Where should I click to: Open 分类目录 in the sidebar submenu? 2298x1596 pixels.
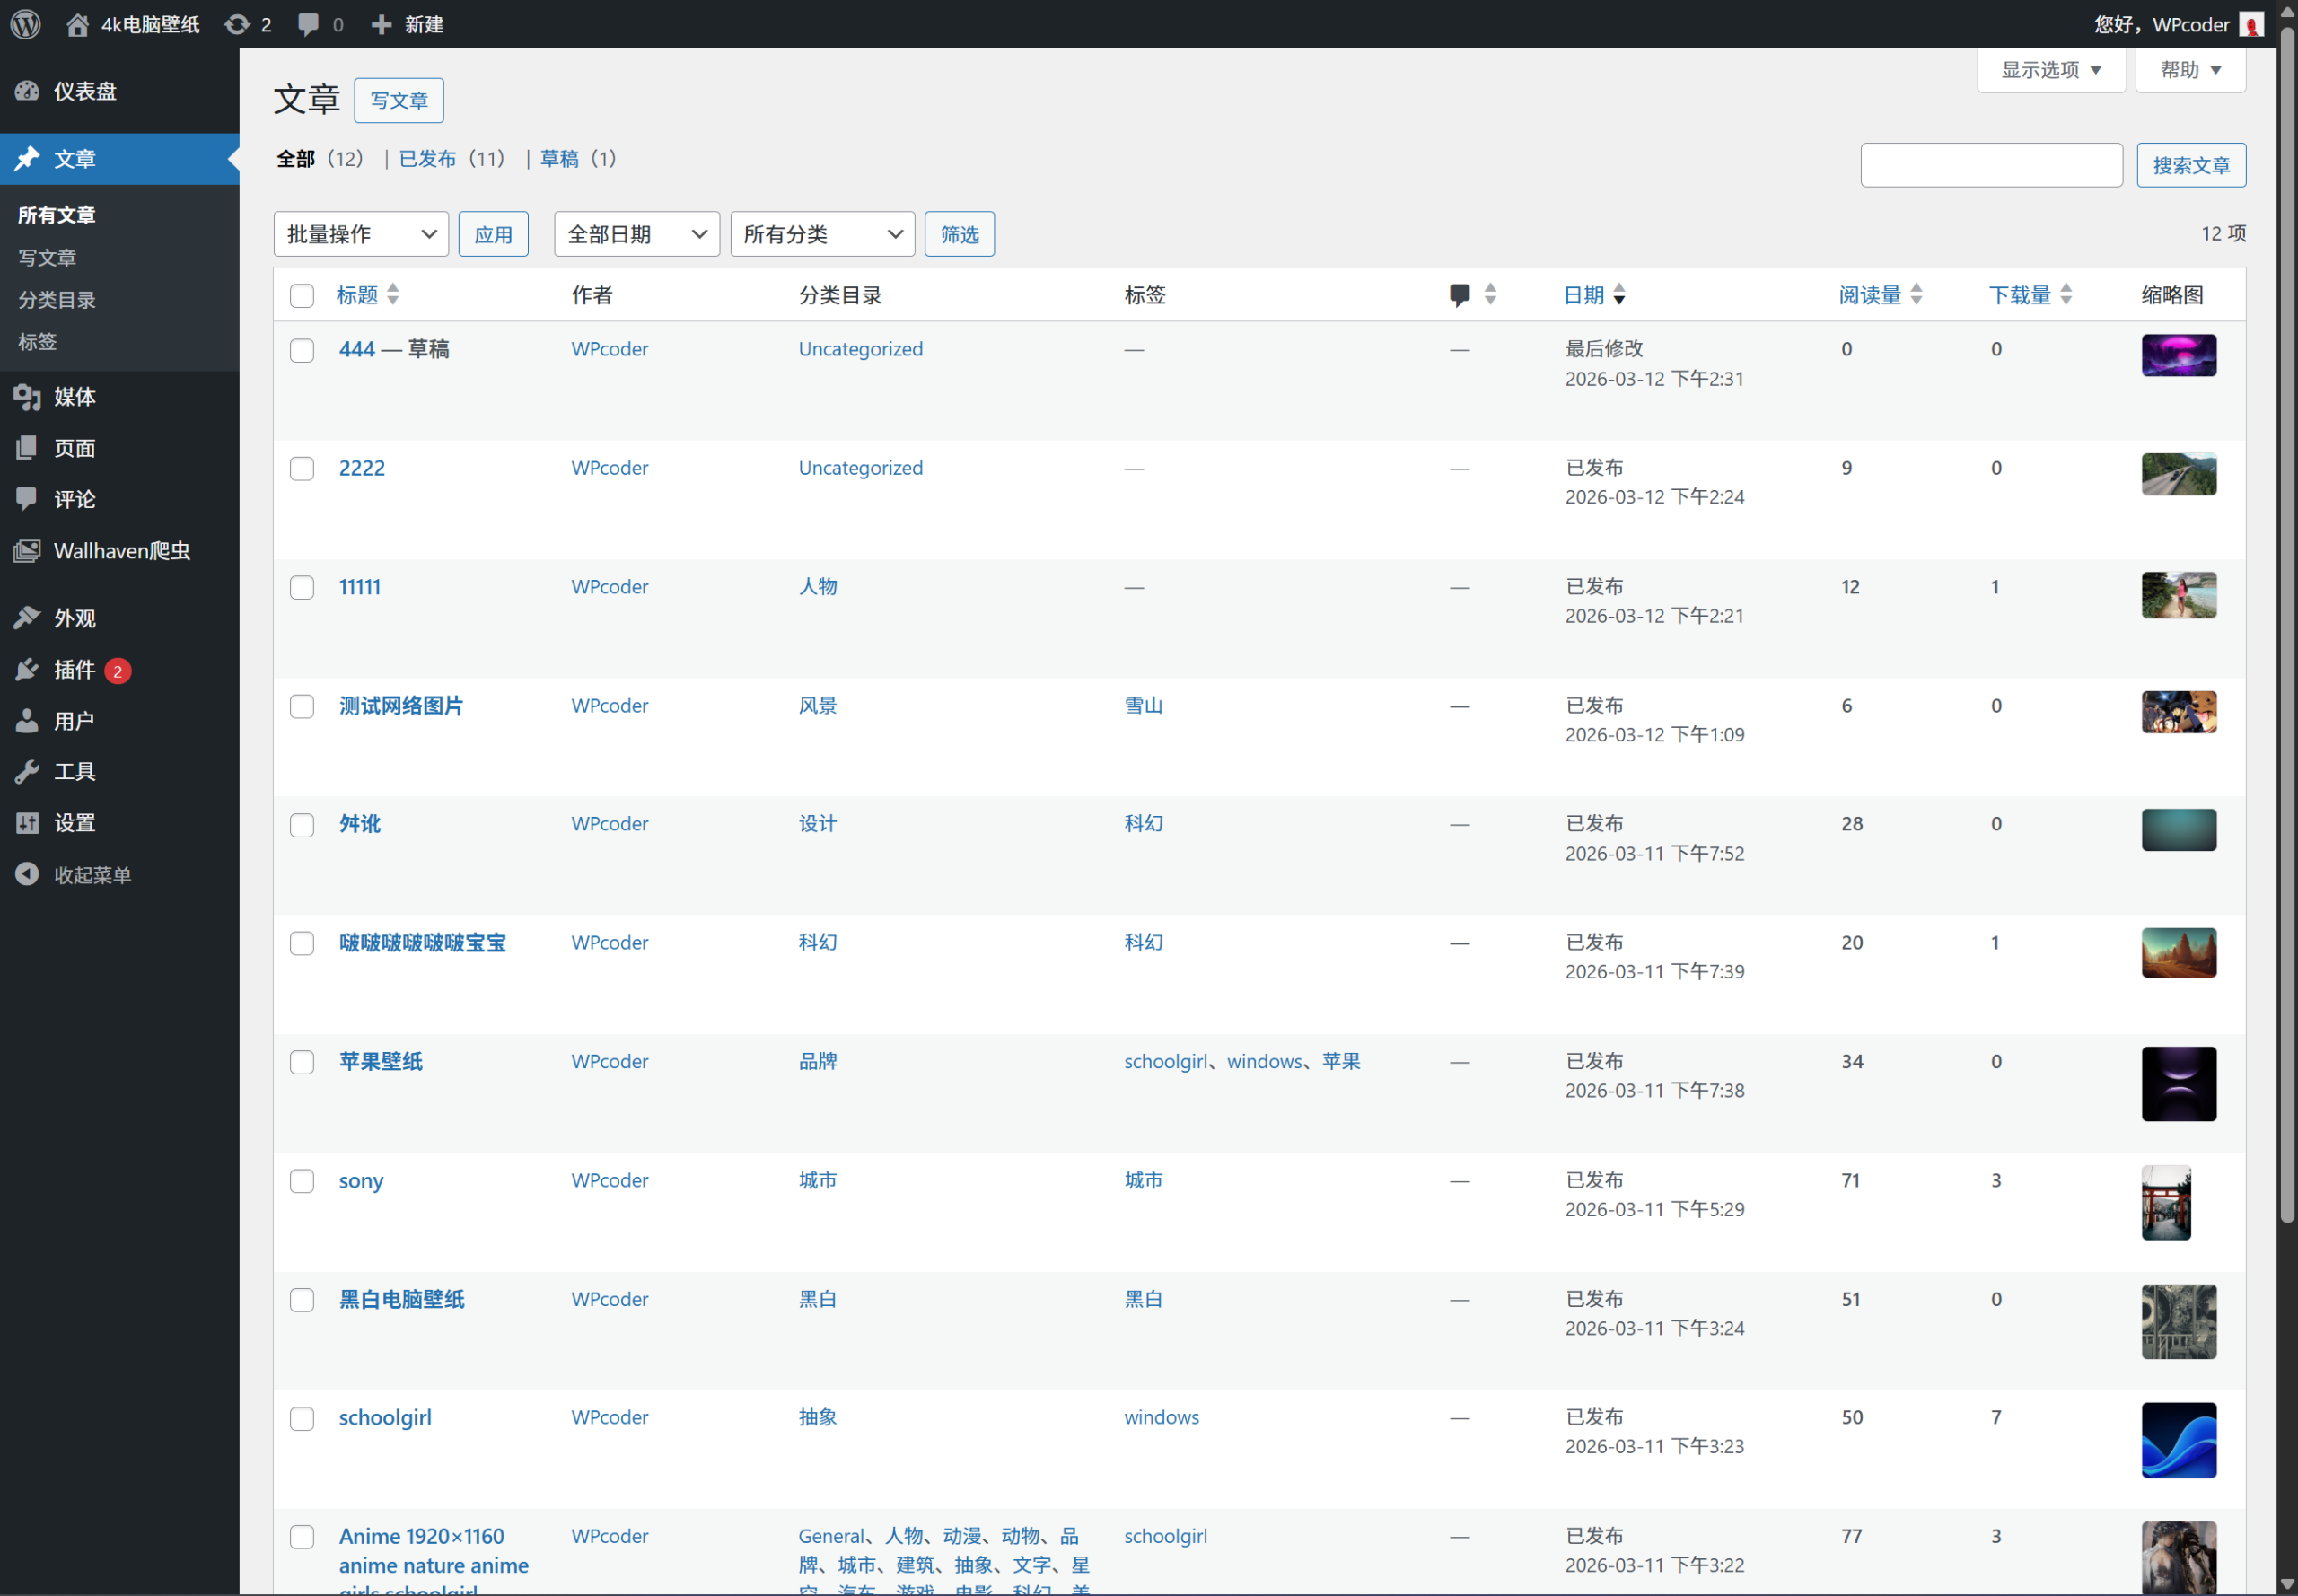[x=57, y=300]
